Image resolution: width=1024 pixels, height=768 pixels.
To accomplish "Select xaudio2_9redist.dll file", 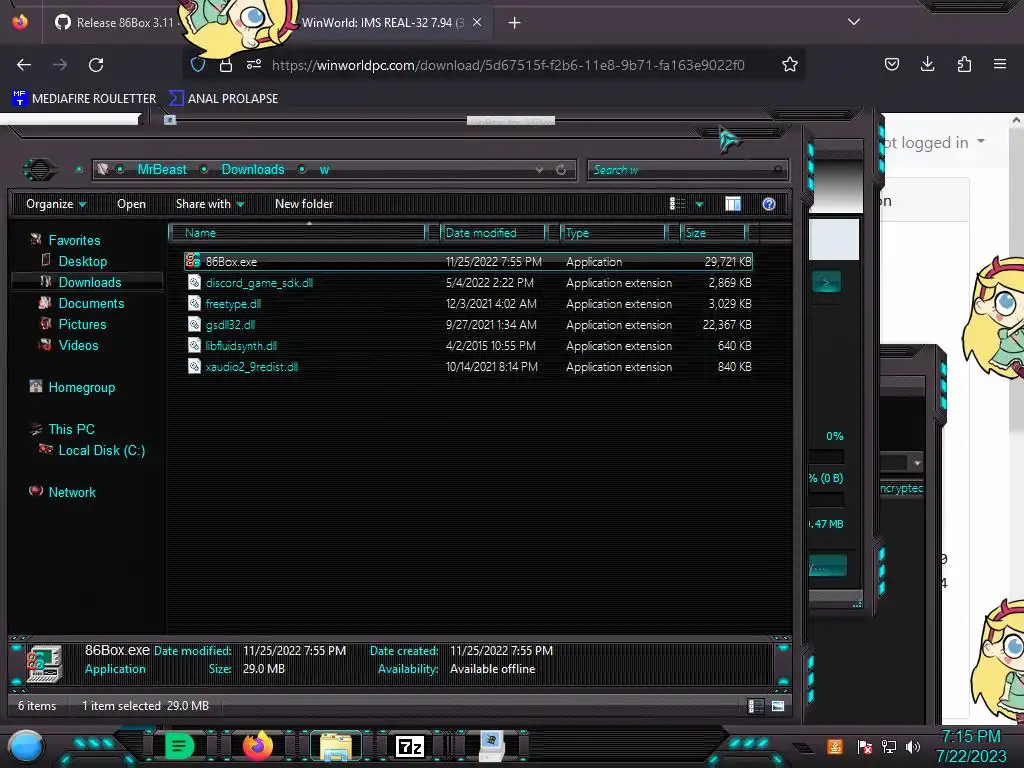I will (x=468, y=366).
